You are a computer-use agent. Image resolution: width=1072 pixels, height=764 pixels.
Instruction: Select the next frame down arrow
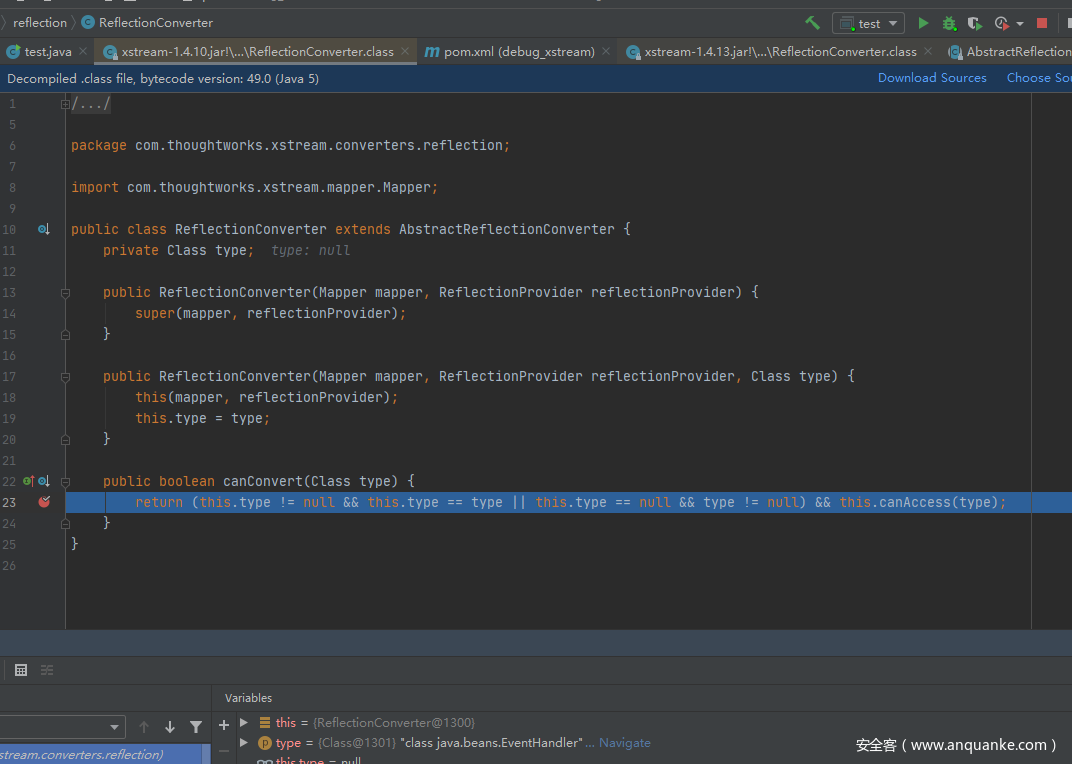point(170,727)
